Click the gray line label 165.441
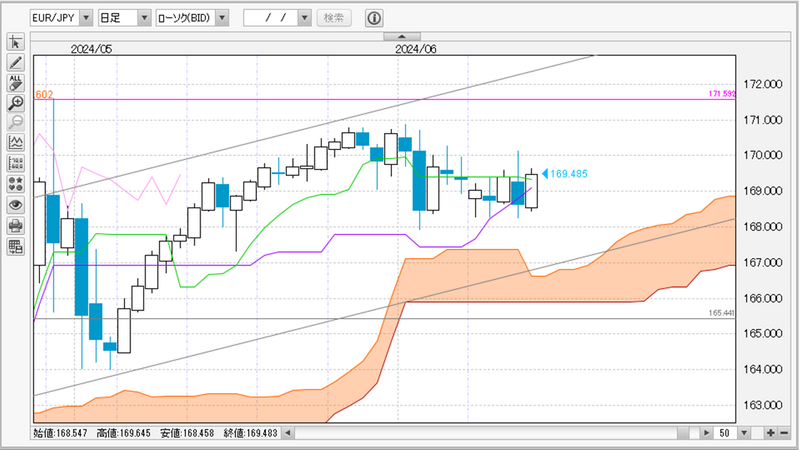 coord(721,313)
